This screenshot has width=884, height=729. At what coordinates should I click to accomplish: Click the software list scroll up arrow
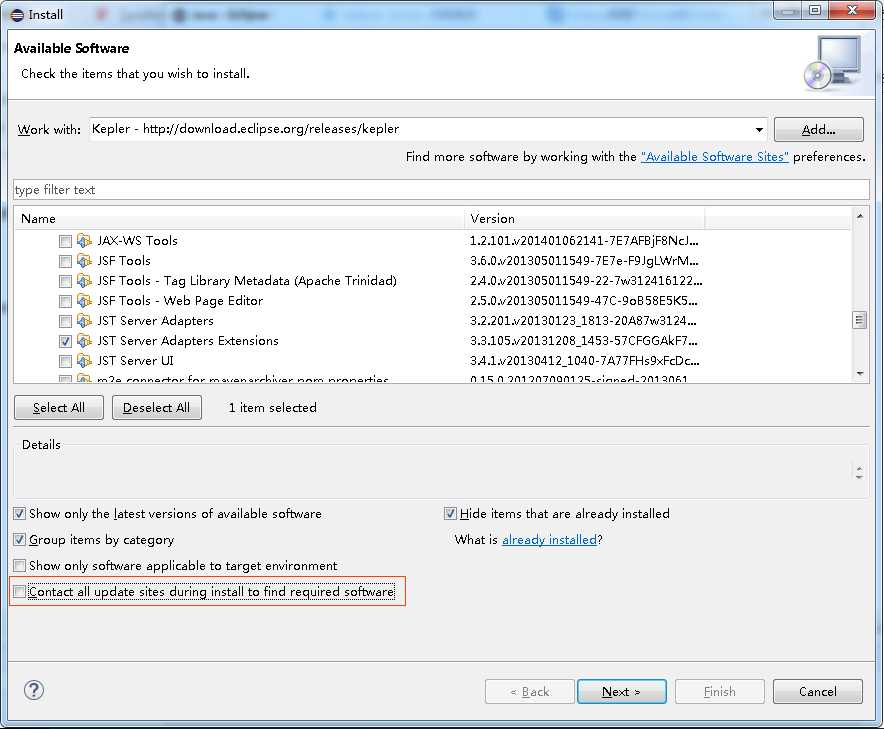tap(859, 217)
